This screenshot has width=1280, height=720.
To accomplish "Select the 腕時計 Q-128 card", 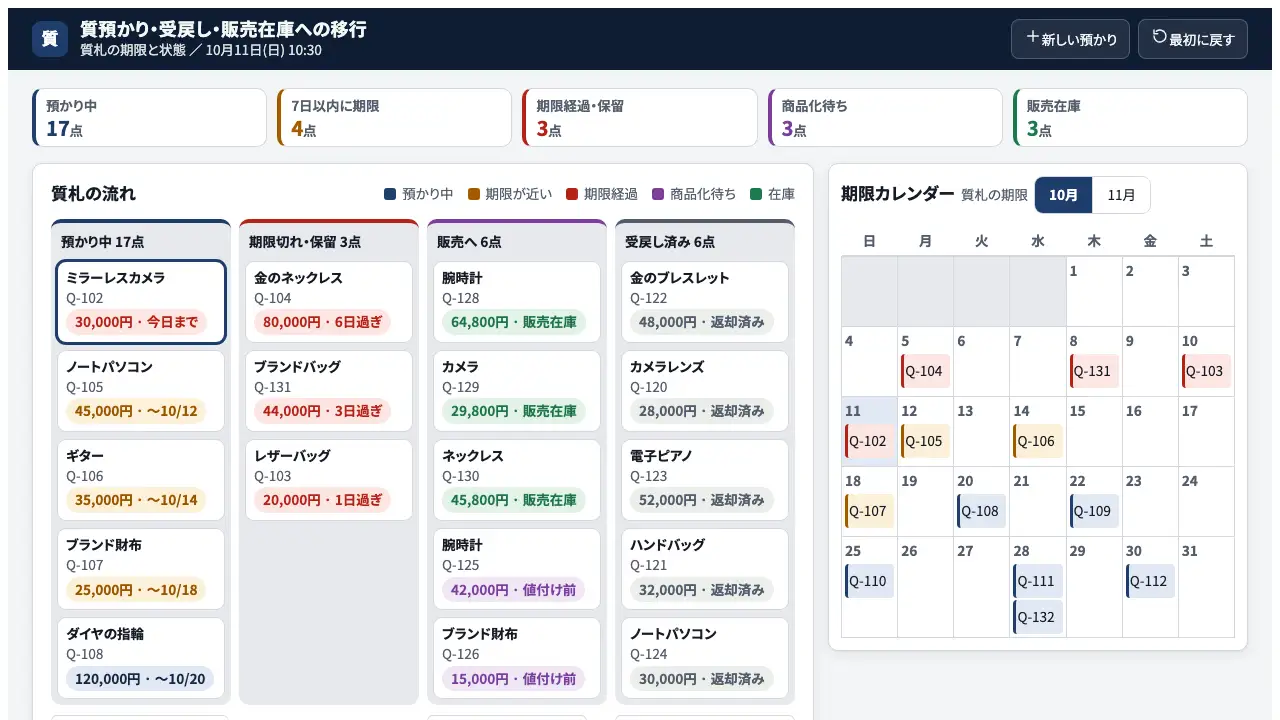I will click(x=517, y=302).
